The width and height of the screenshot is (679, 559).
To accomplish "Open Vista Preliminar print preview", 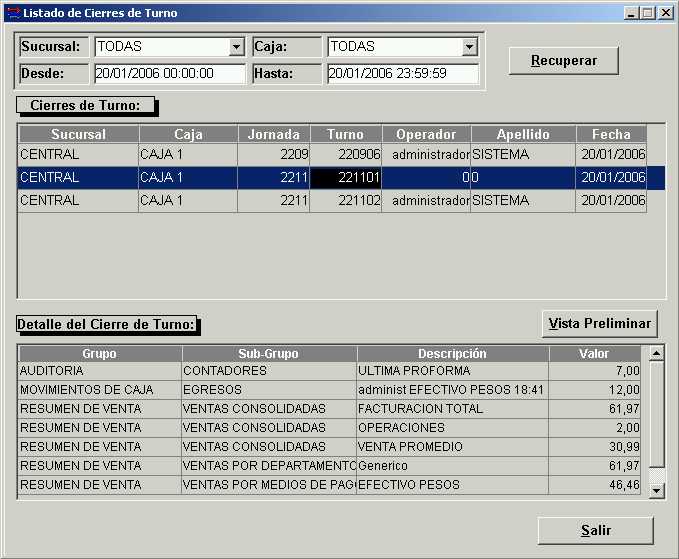I will point(600,323).
